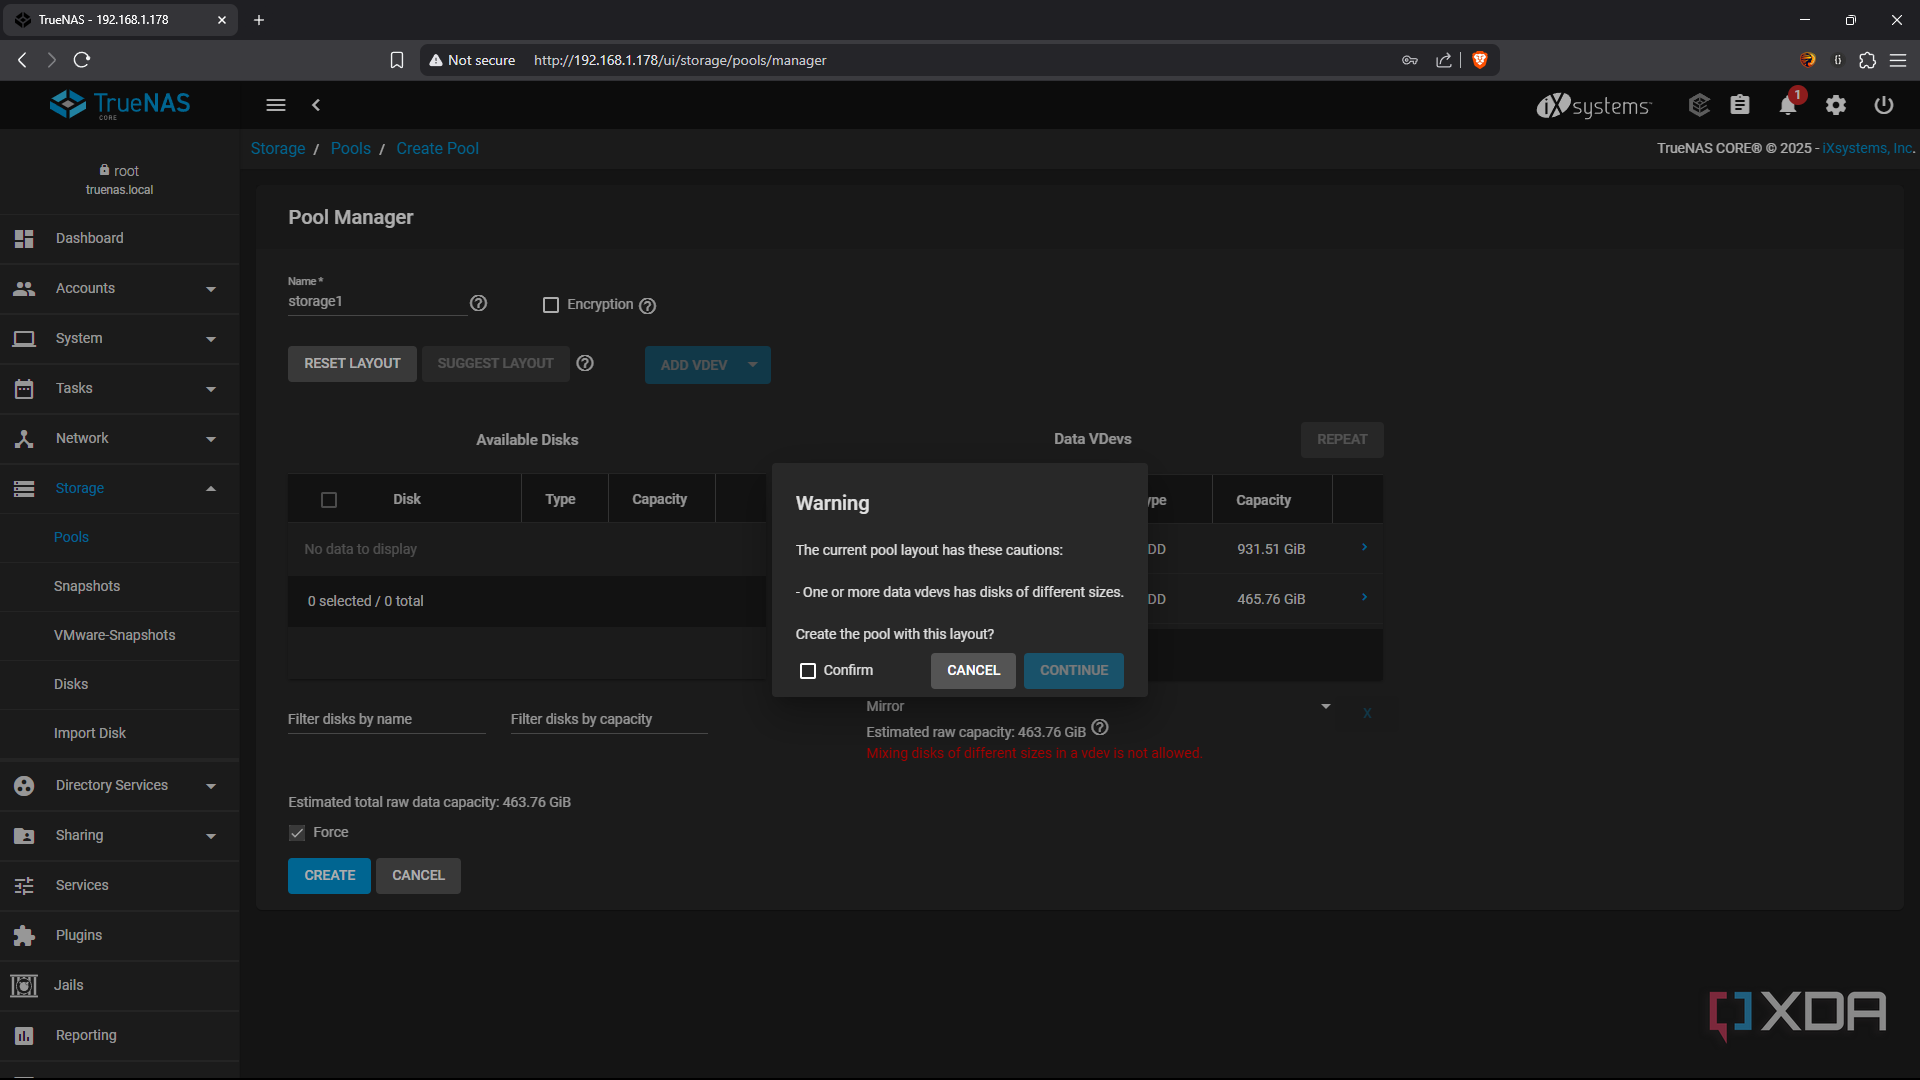Bookmark this page icon

(397, 60)
